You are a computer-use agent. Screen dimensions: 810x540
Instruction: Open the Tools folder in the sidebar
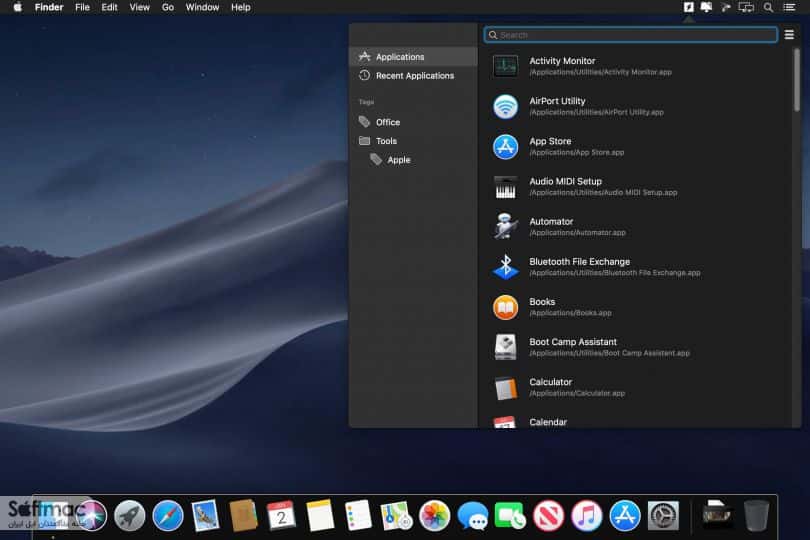coord(413,141)
